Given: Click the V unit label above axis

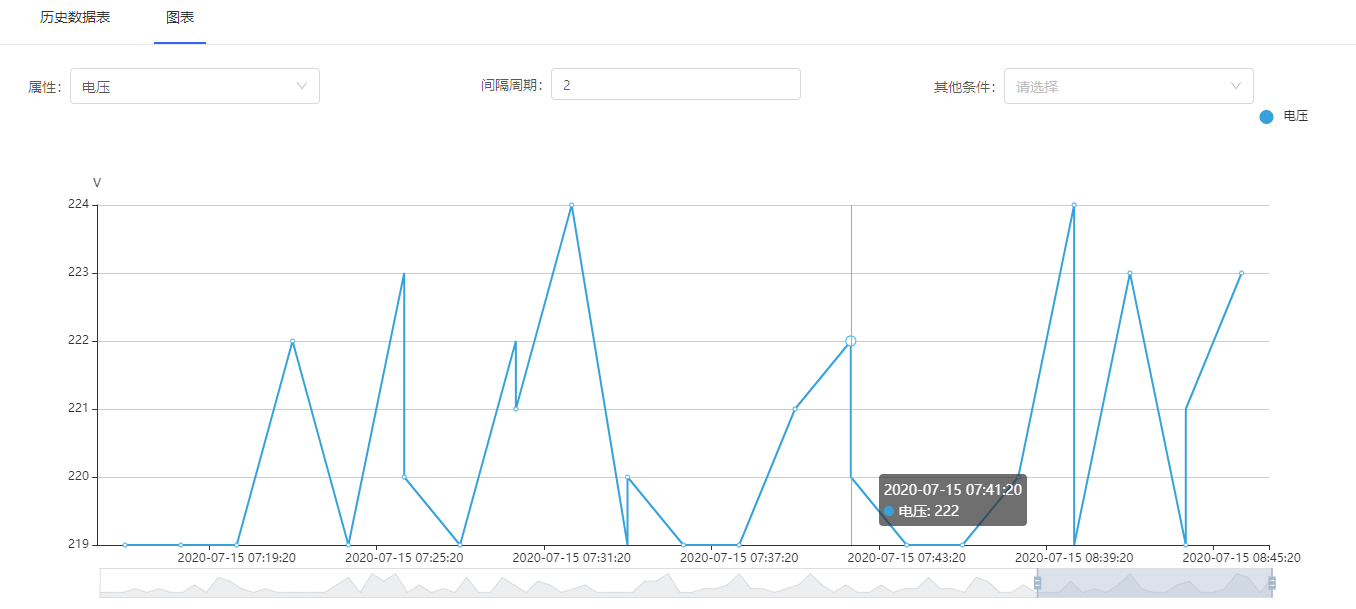Looking at the screenshot, I should (97, 183).
